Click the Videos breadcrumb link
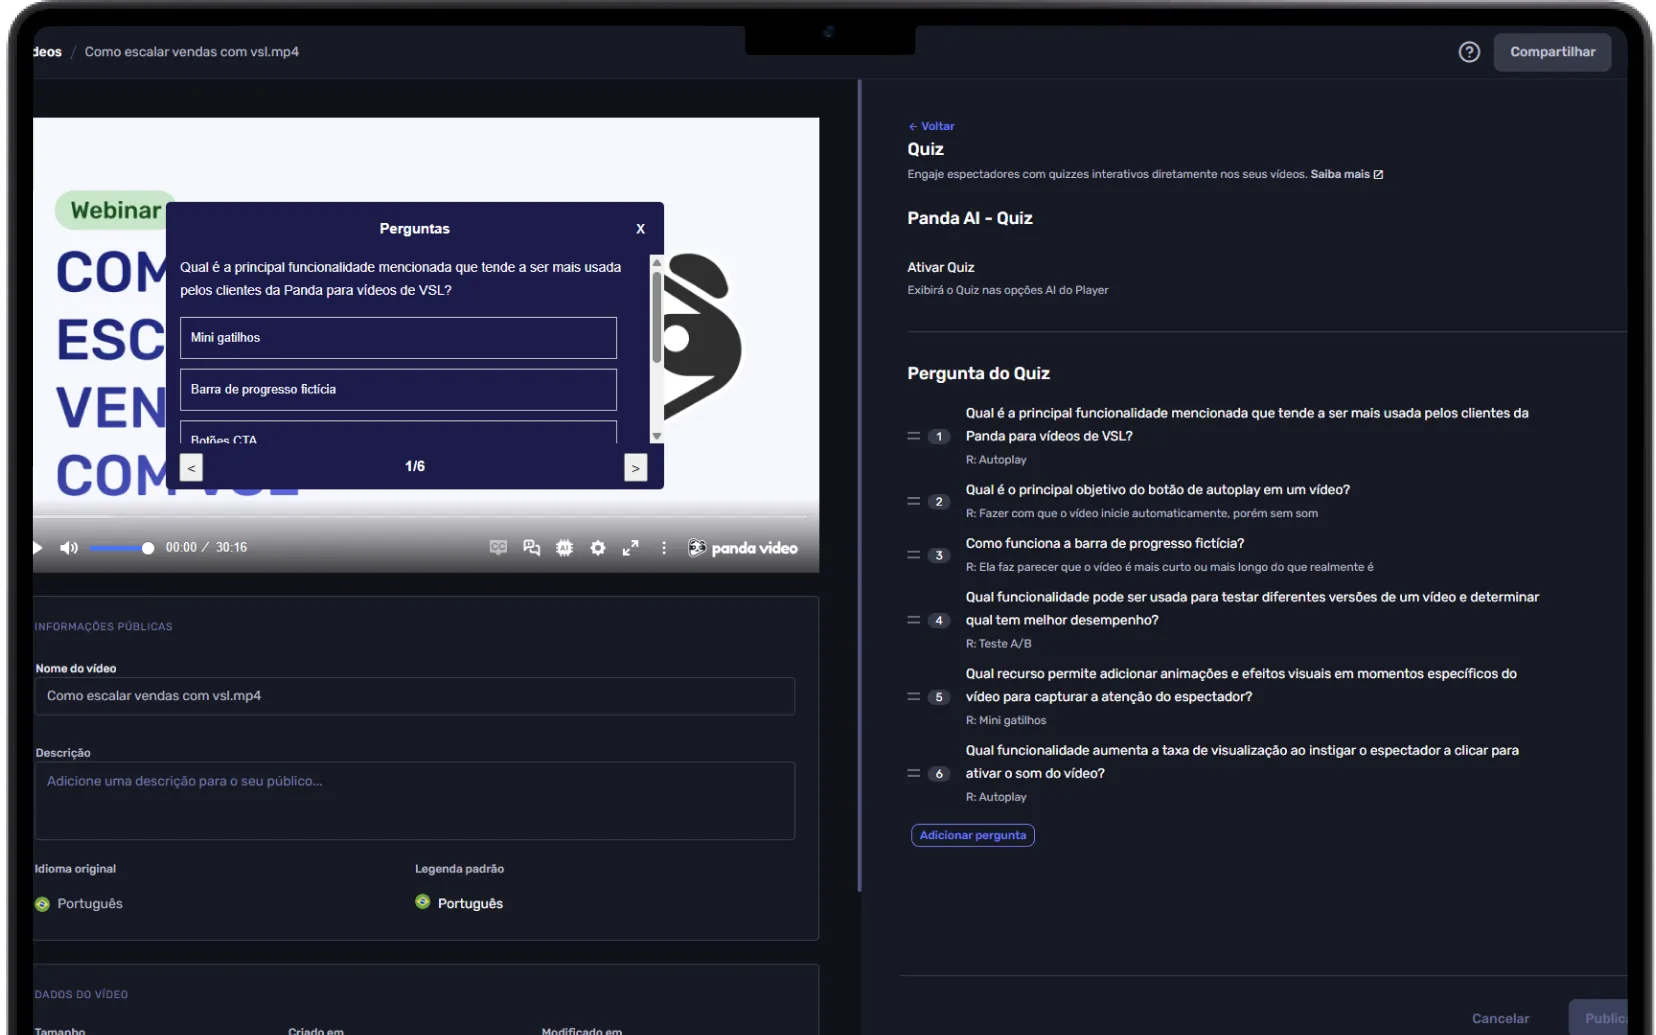 47,52
